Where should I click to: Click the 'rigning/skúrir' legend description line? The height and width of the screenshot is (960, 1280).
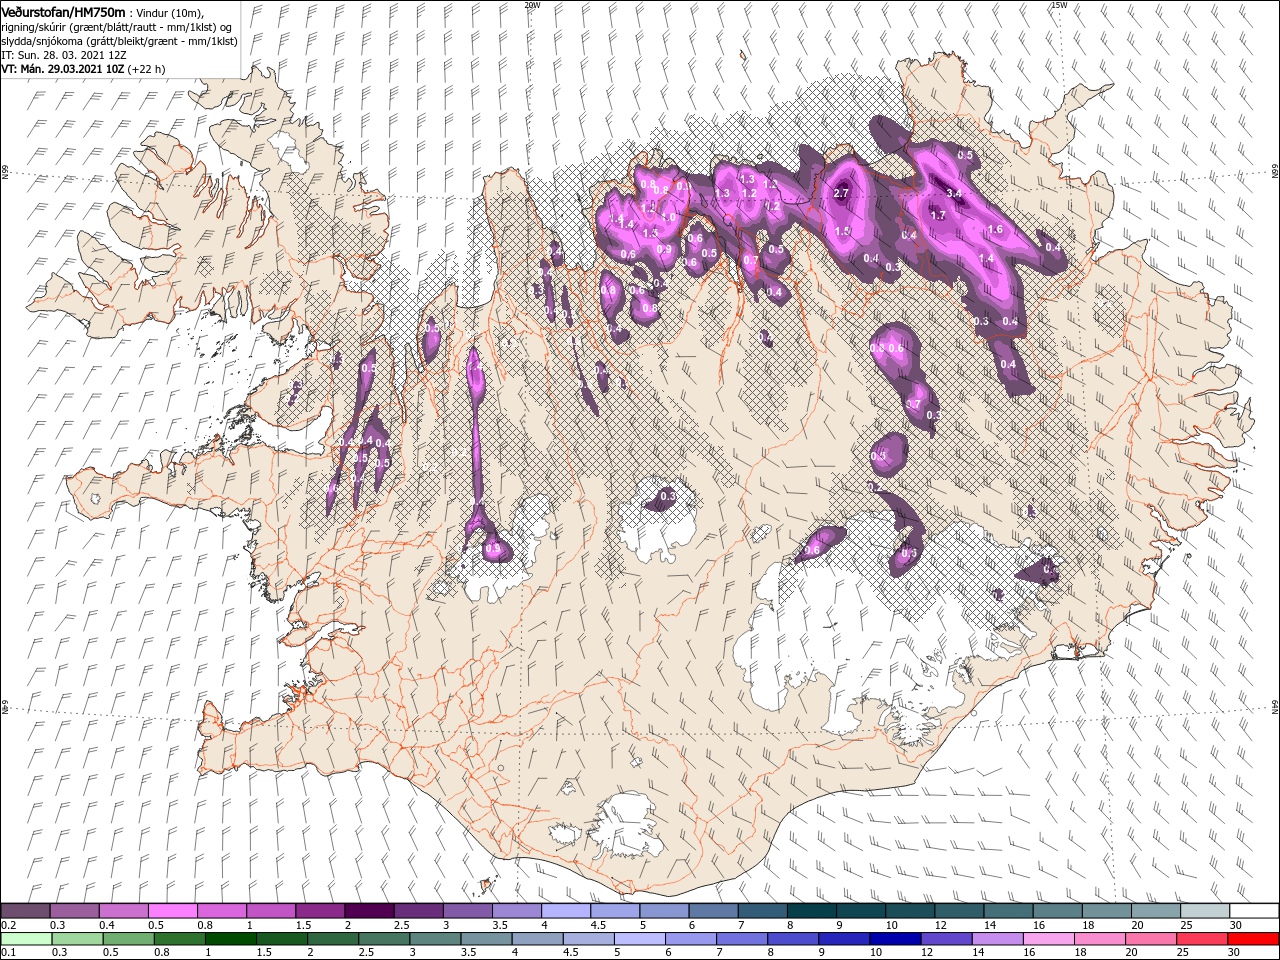tap(118, 26)
